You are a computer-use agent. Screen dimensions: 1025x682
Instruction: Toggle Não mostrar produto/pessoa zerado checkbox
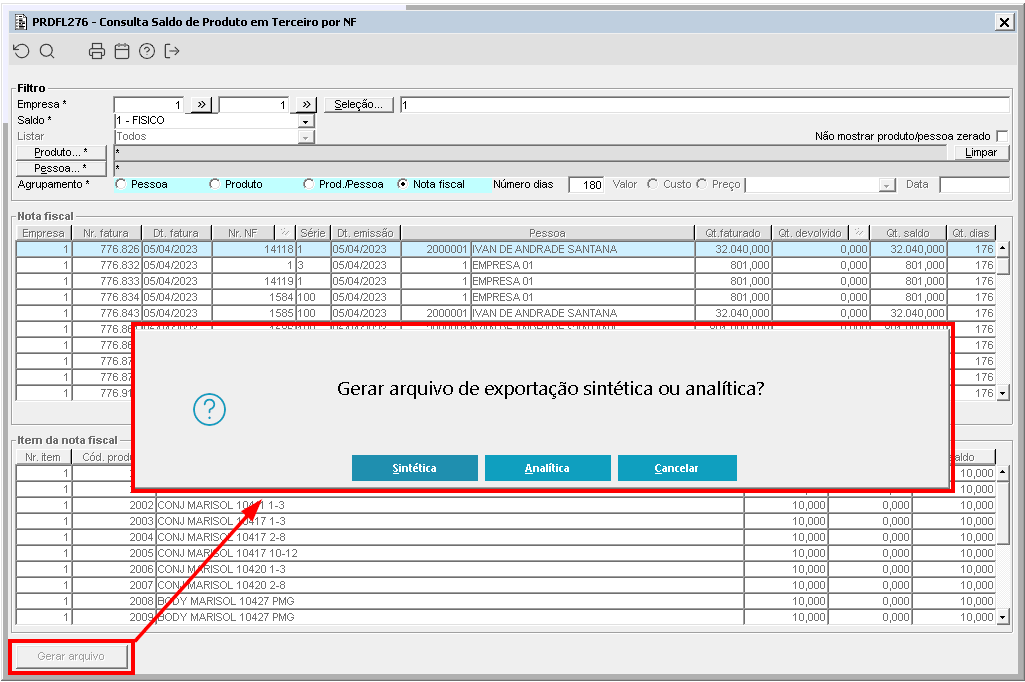[1002, 136]
